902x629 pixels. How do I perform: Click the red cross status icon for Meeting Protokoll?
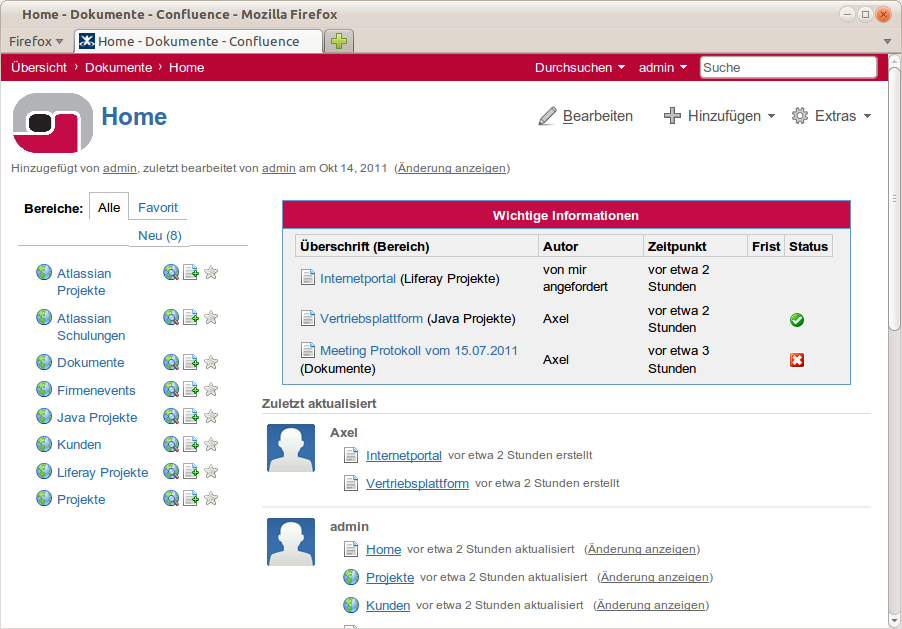pyautogui.click(x=797, y=360)
